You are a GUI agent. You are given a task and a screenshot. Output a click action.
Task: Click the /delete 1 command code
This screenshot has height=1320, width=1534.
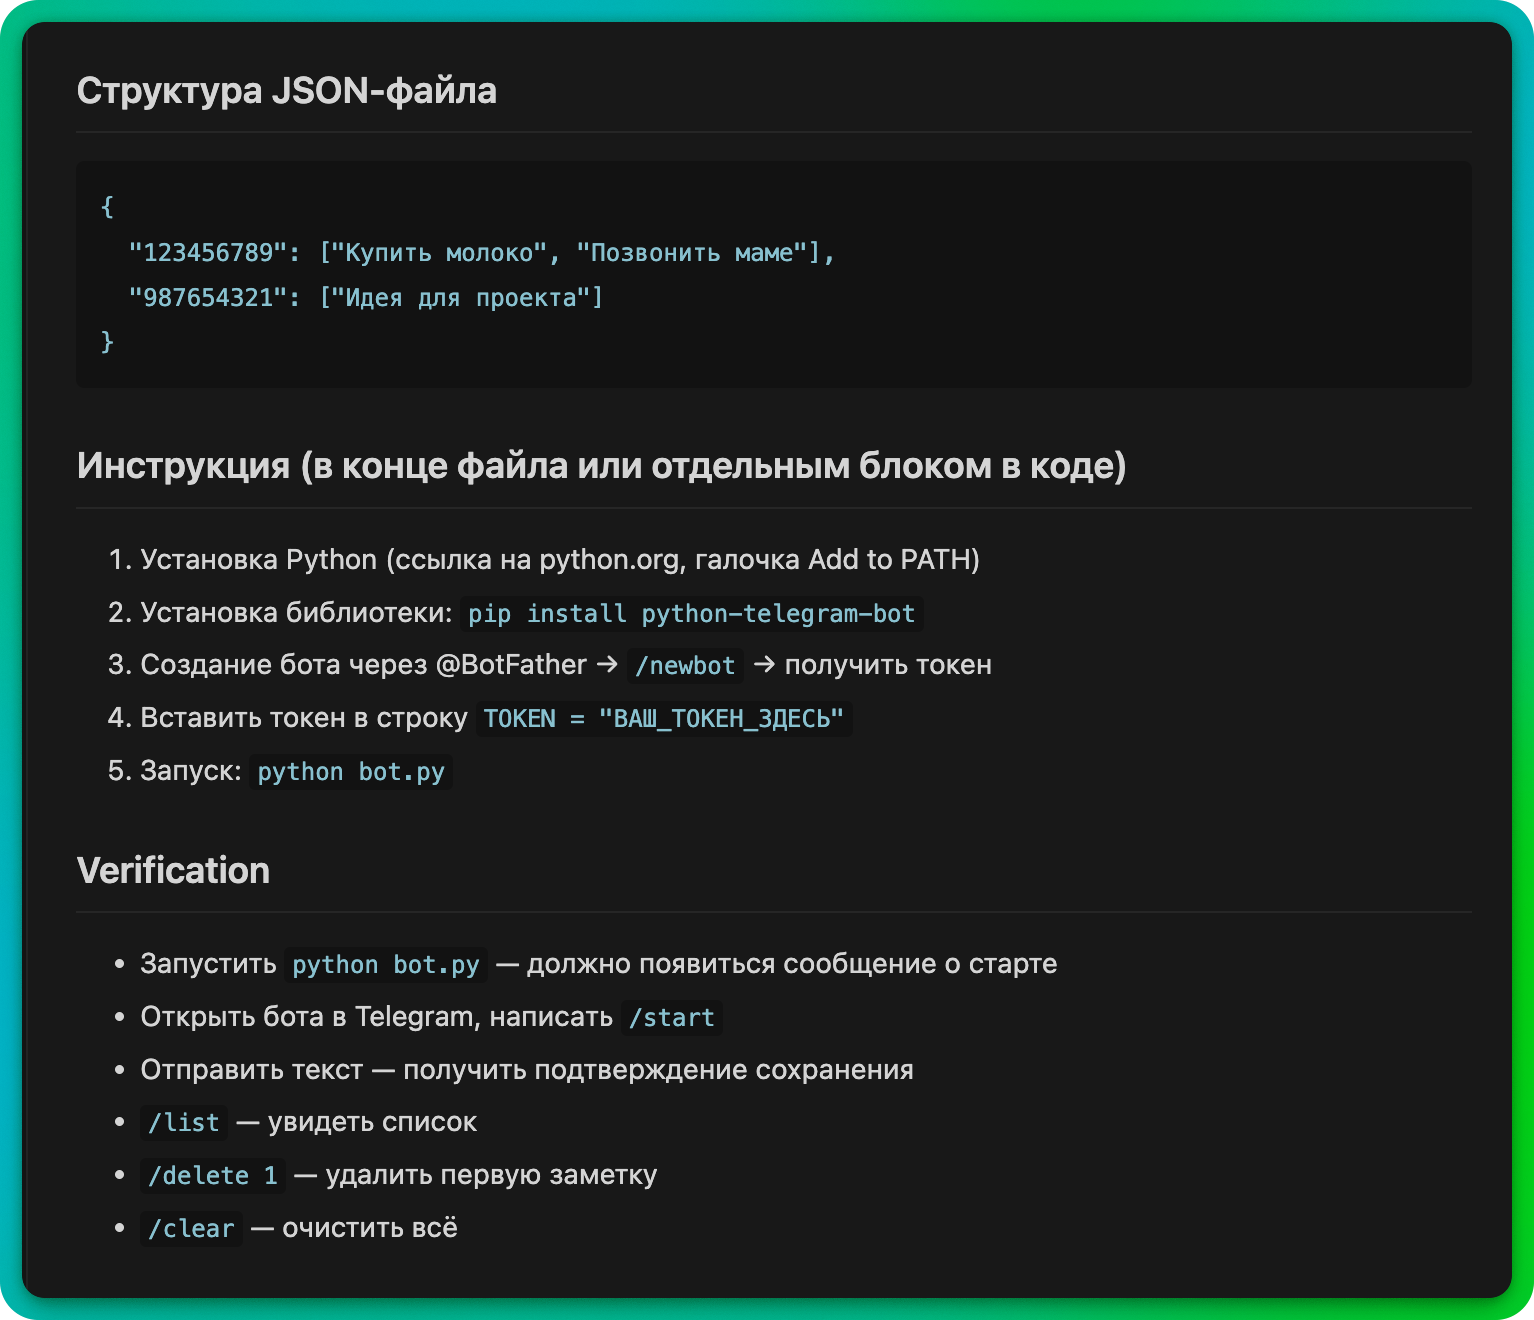tap(213, 1176)
